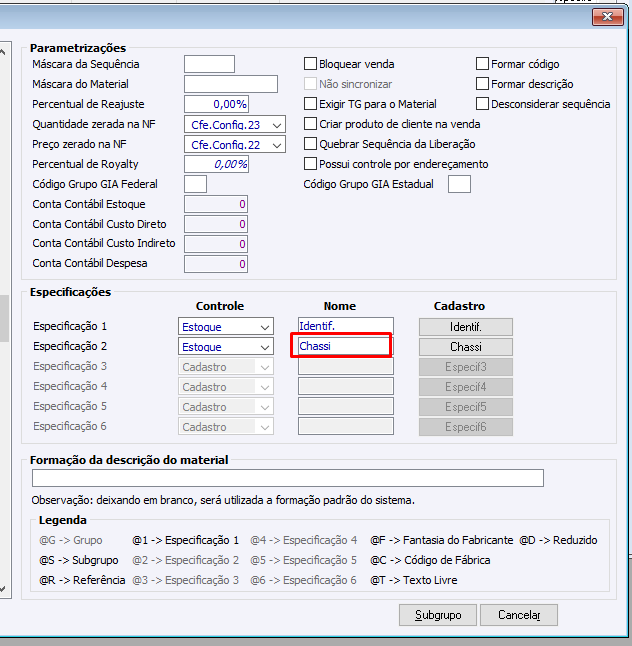Click the @R -> Referência legend entry
This screenshot has width=632, height=646.
pyautogui.click(x=82, y=580)
